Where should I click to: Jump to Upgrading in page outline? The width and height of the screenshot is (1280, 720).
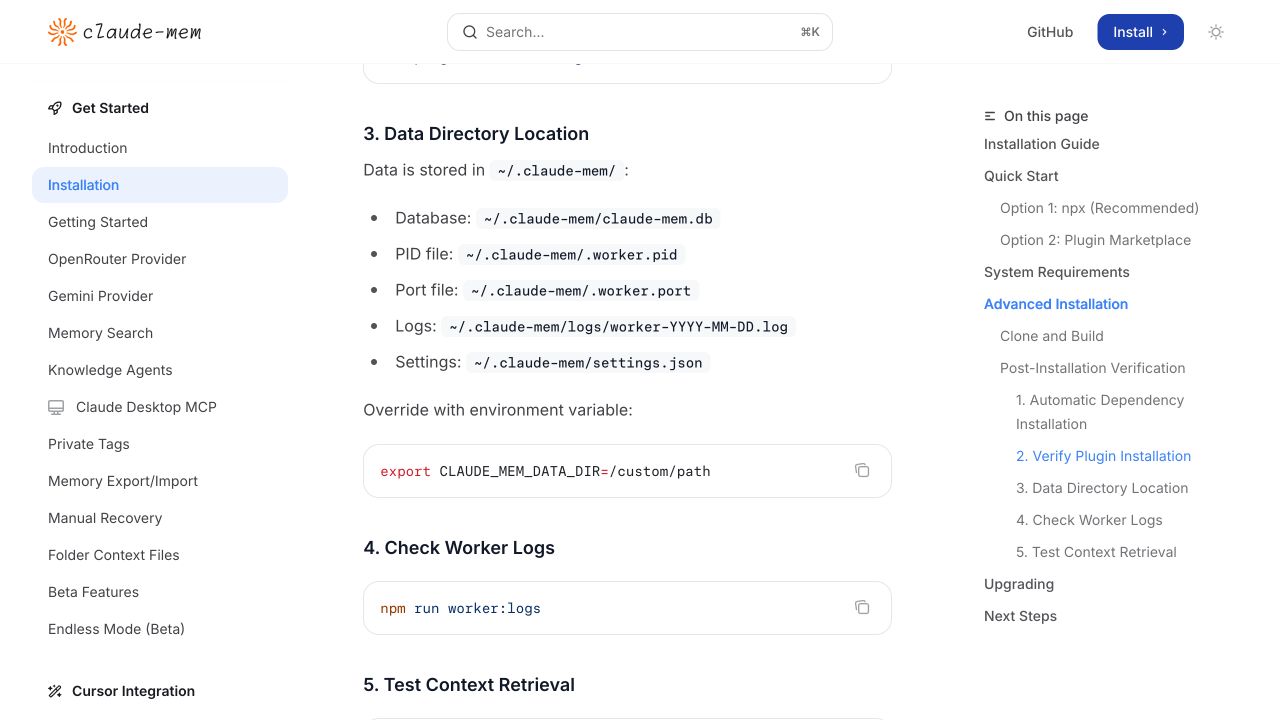pyautogui.click(x=1019, y=584)
